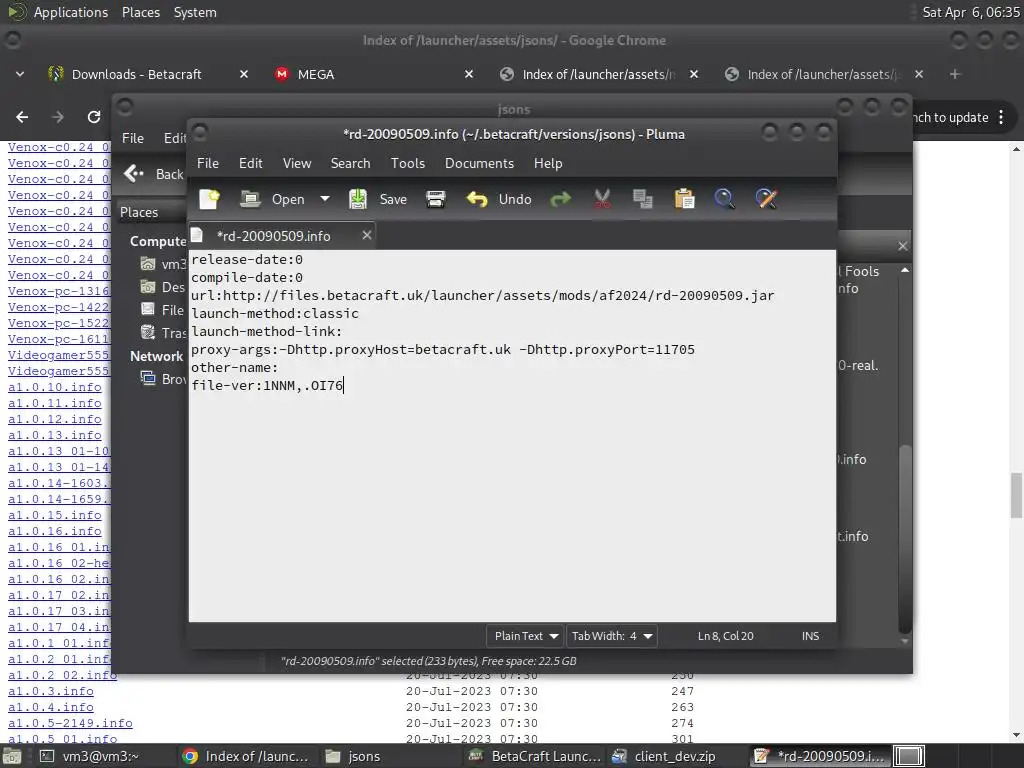Open the a1.0.3.info link
The width and height of the screenshot is (1024, 768).
coord(51,691)
